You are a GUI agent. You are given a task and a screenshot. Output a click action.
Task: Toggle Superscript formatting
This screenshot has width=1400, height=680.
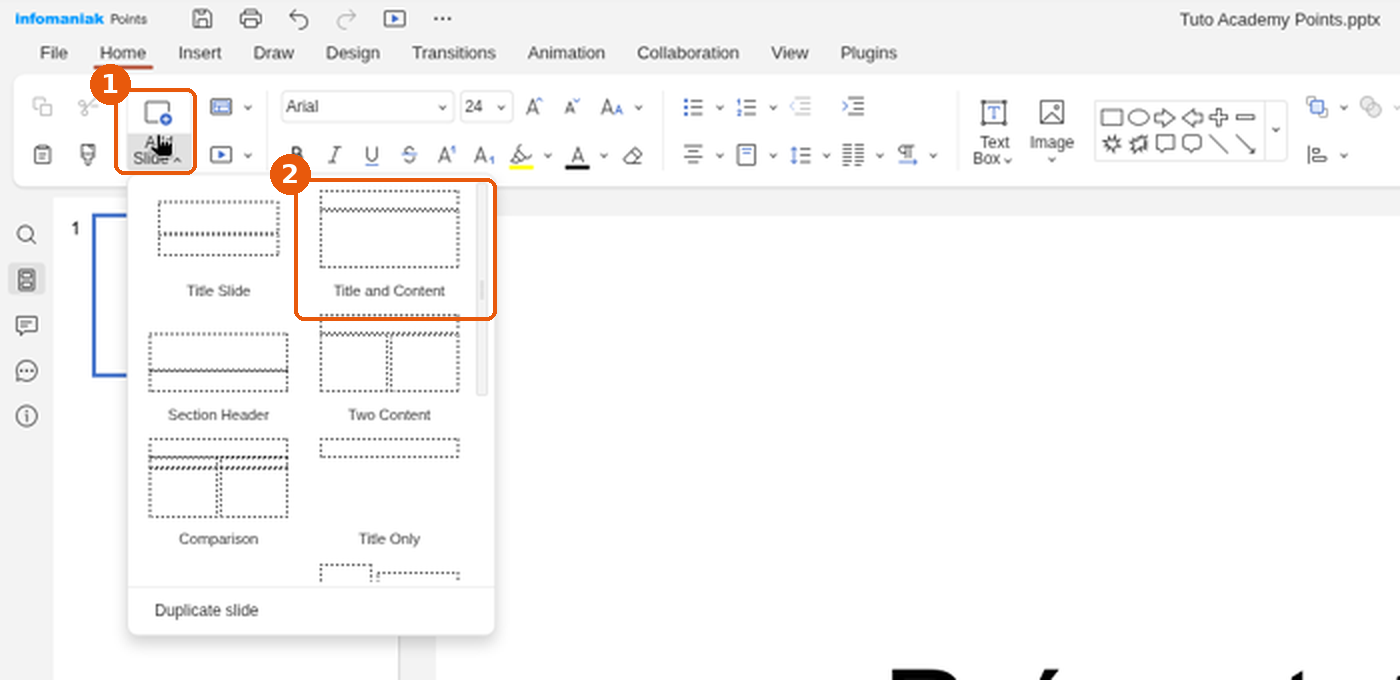pyautogui.click(x=447, y=155)
